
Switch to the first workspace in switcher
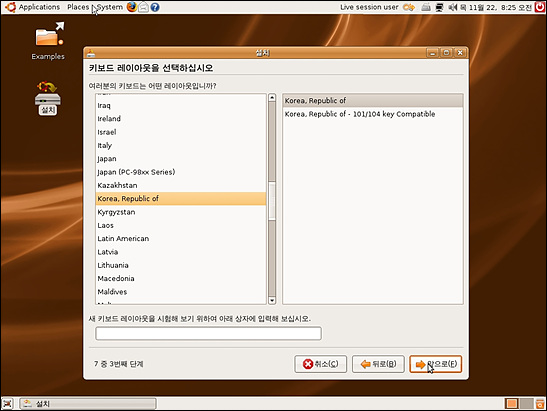(512, 404)
